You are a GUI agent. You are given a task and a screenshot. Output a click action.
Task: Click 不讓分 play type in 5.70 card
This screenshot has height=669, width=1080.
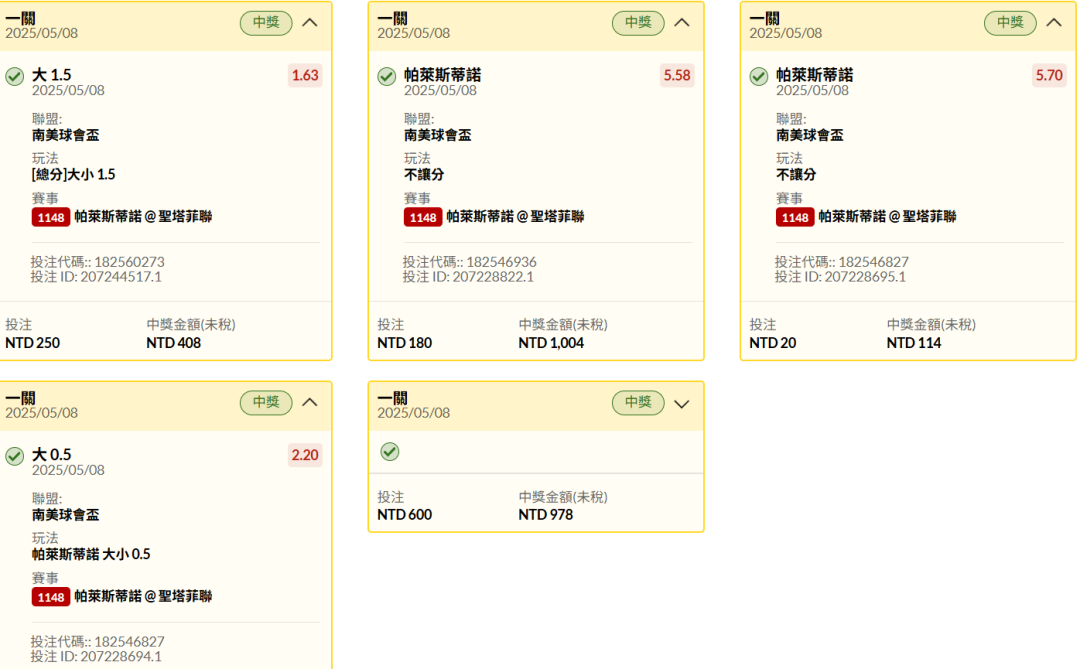(796, 174)
